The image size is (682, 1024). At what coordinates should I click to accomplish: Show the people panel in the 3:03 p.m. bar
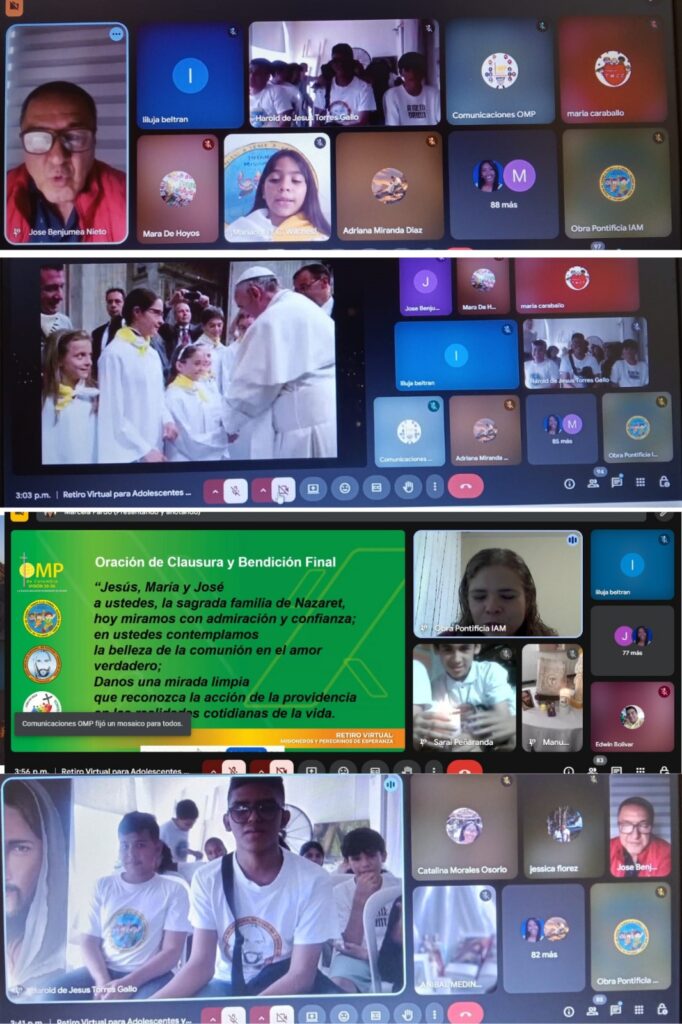593,483
